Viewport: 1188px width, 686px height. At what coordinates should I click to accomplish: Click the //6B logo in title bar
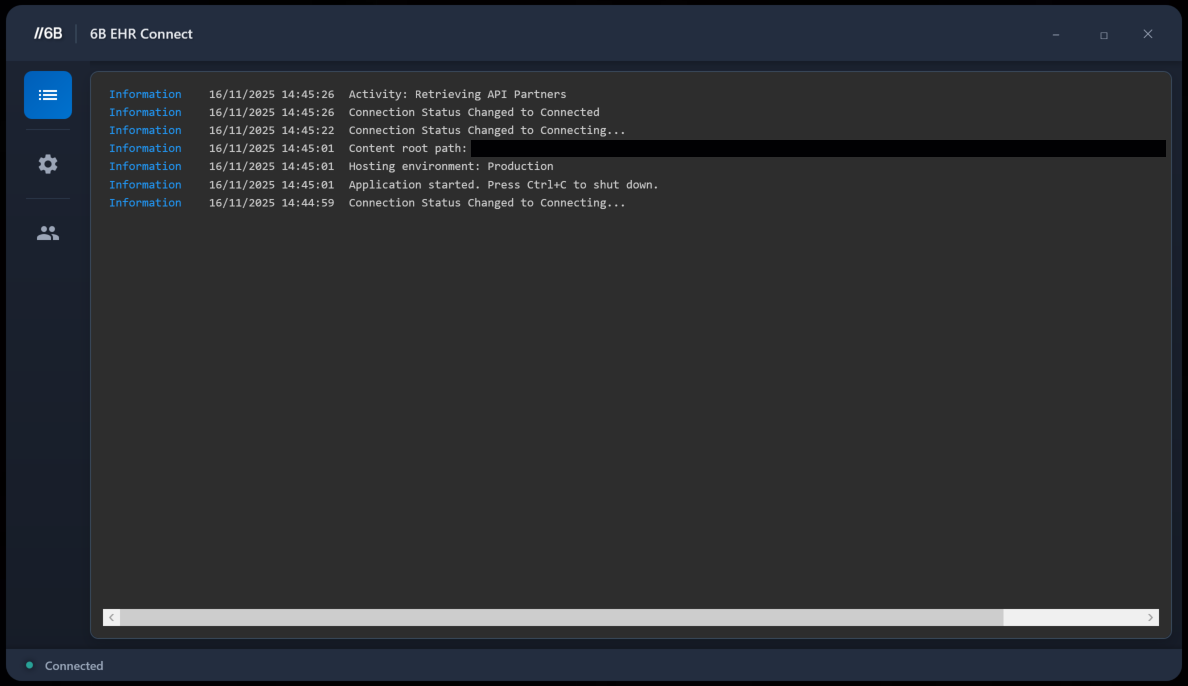(48, 34)
